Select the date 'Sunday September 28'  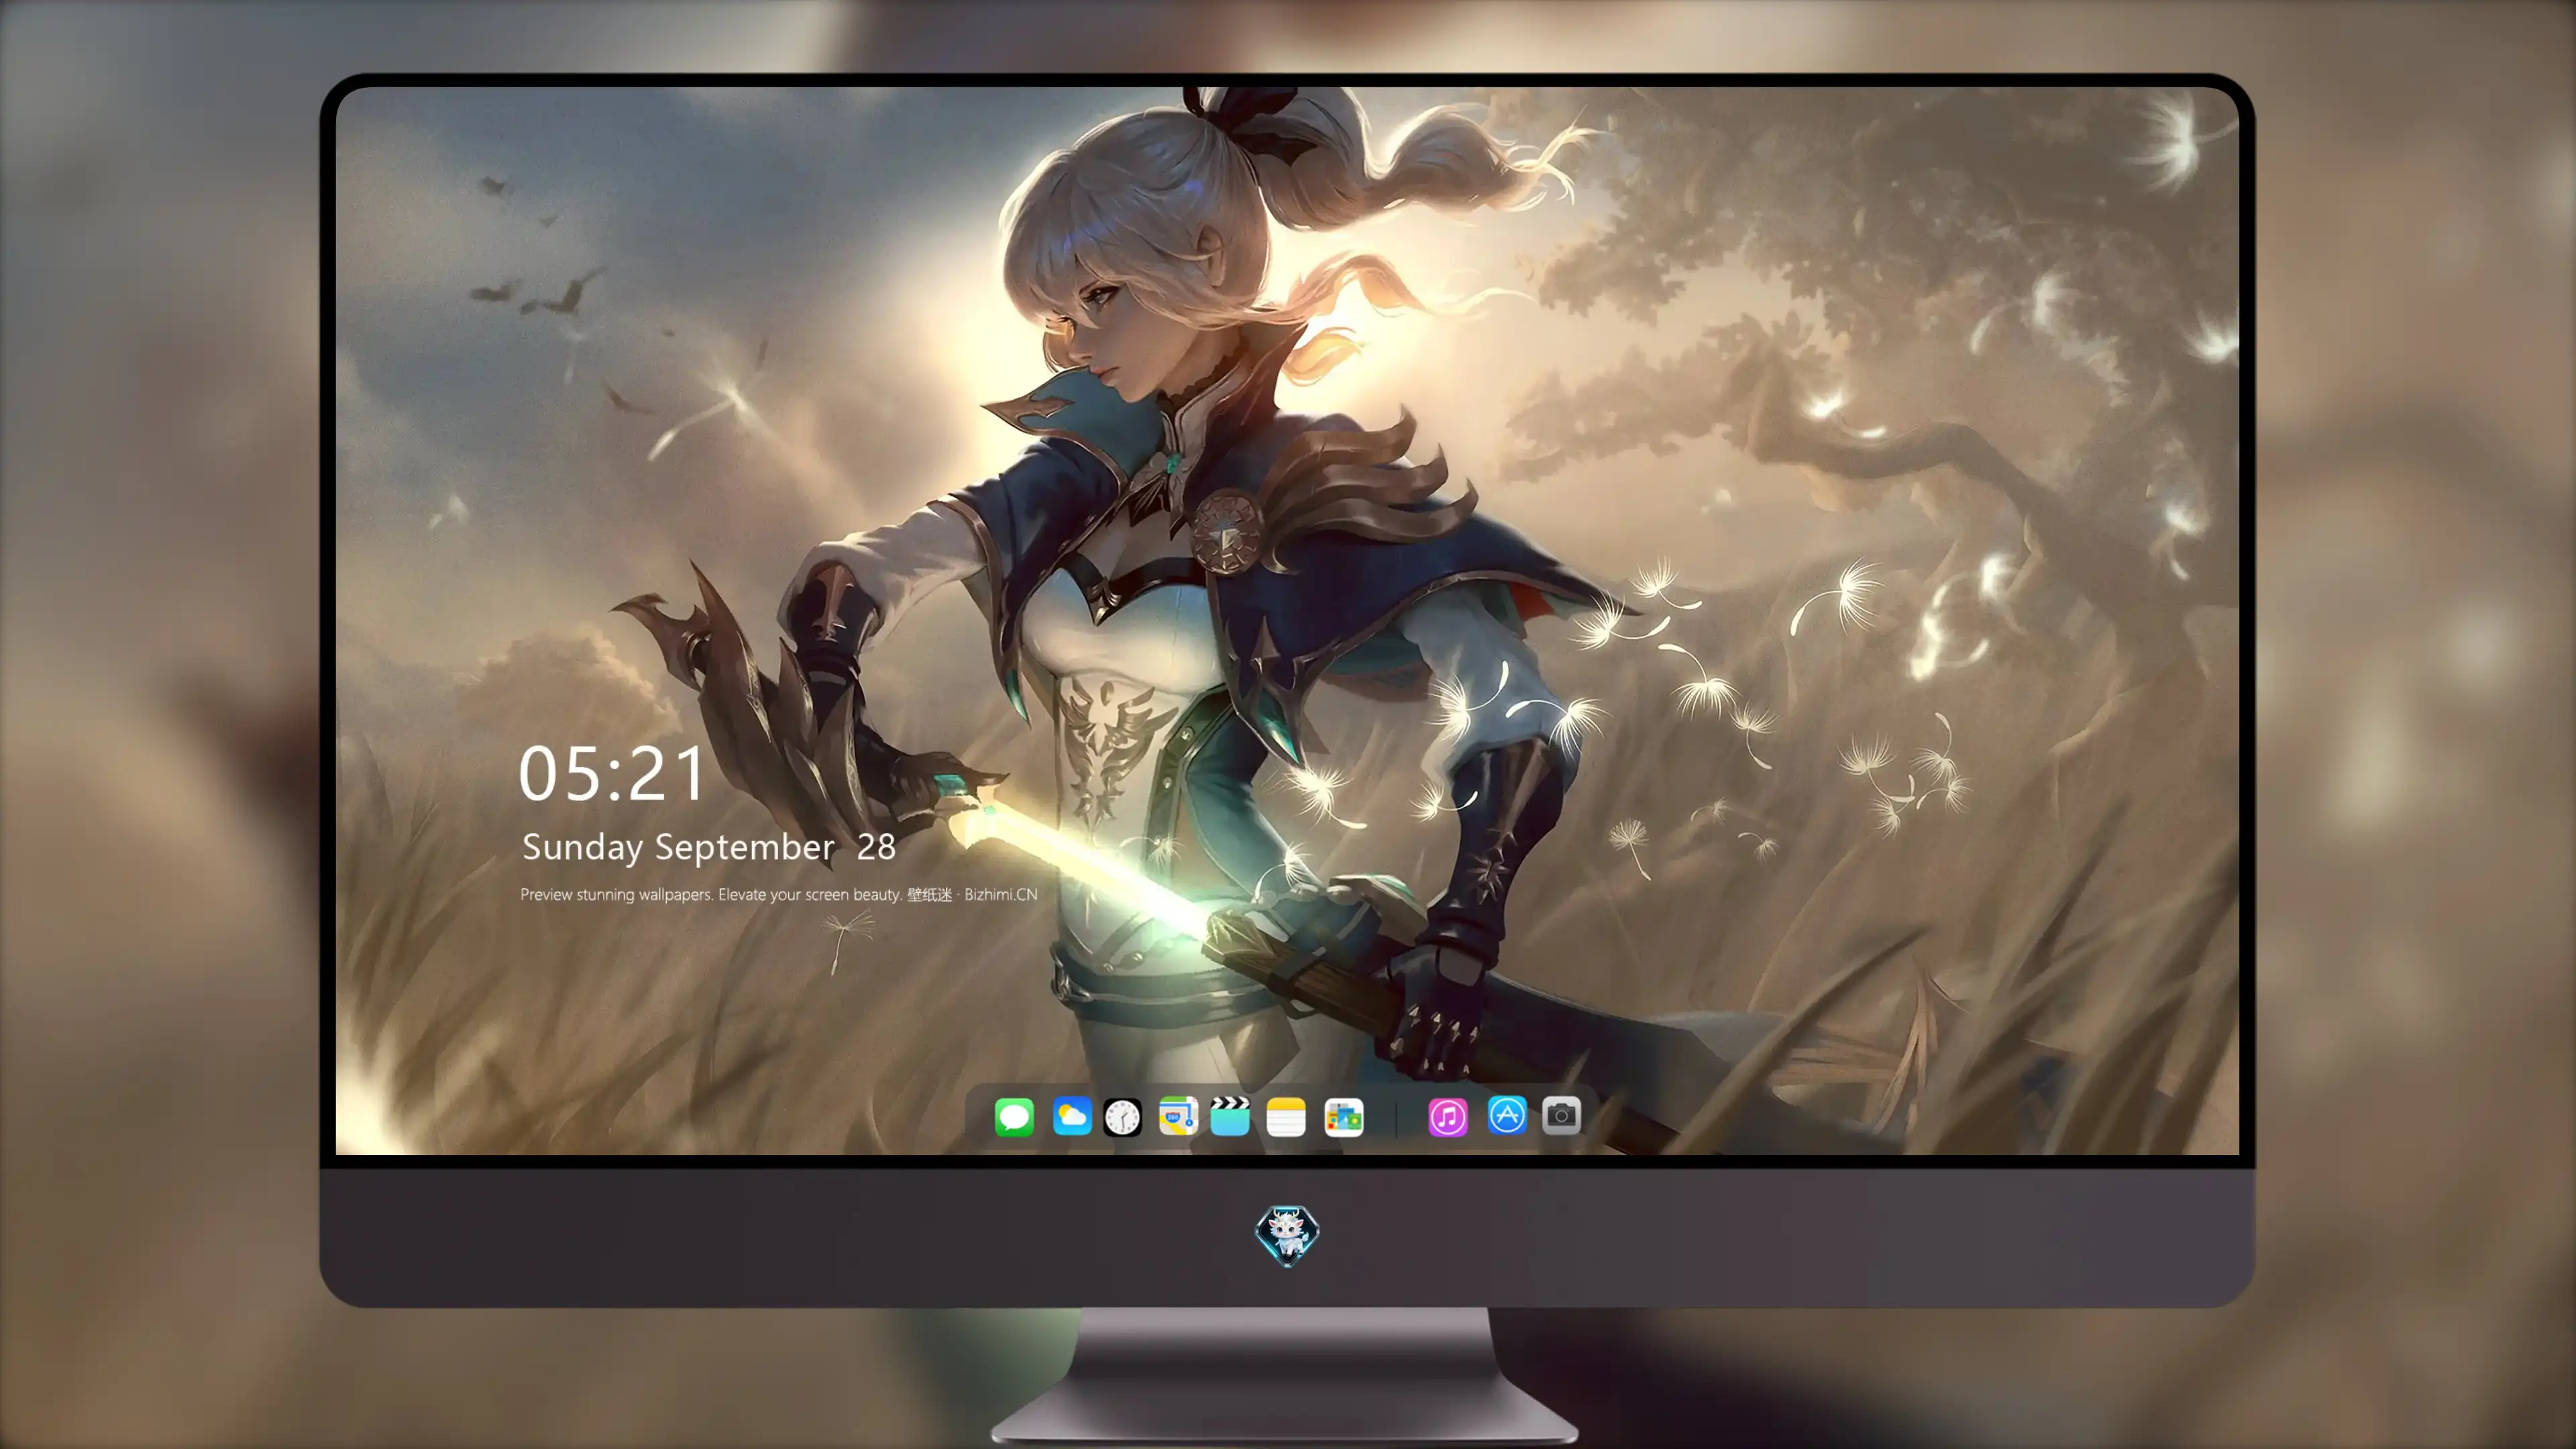click(x=709, y=847)
